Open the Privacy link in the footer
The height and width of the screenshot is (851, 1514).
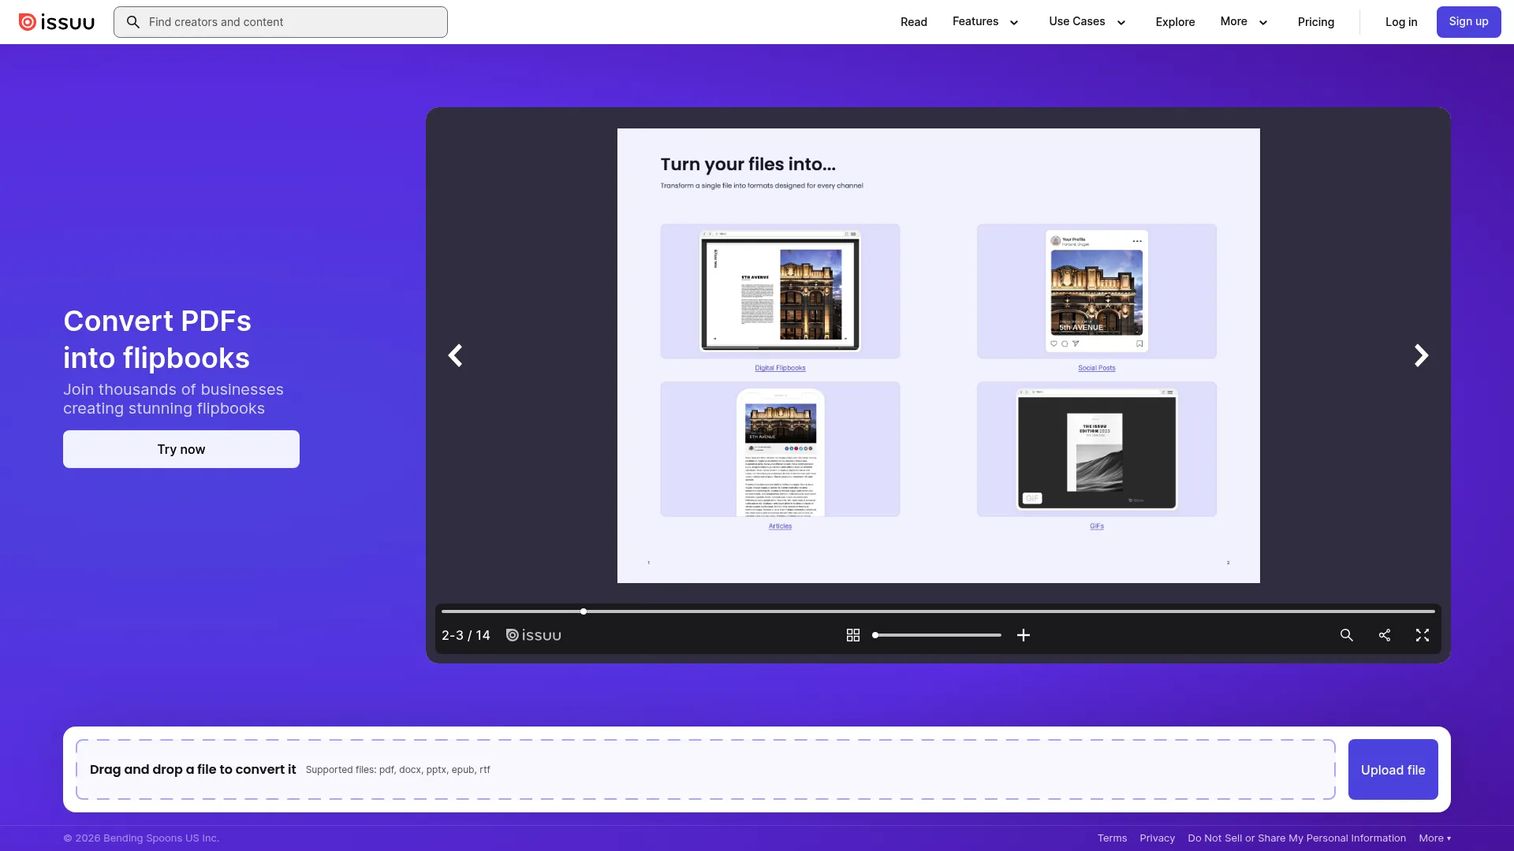[1157, 838]
